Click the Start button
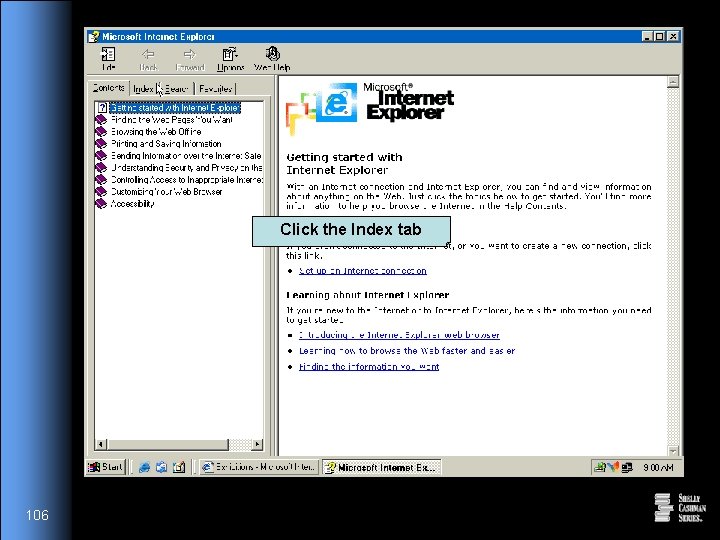This screenshot has width=720, height=540. (x=106, y=467)
